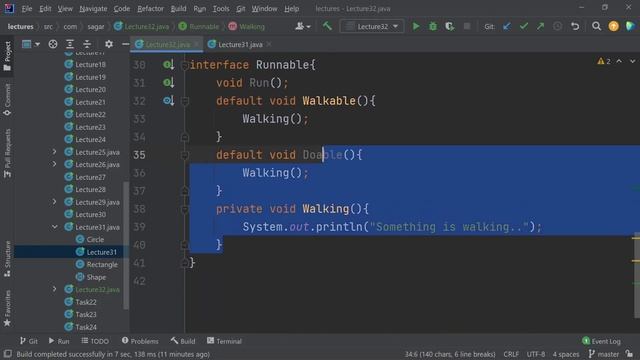Open the code with me user dropdown
This screenshot has height=360, width=640.
point(303,27)
